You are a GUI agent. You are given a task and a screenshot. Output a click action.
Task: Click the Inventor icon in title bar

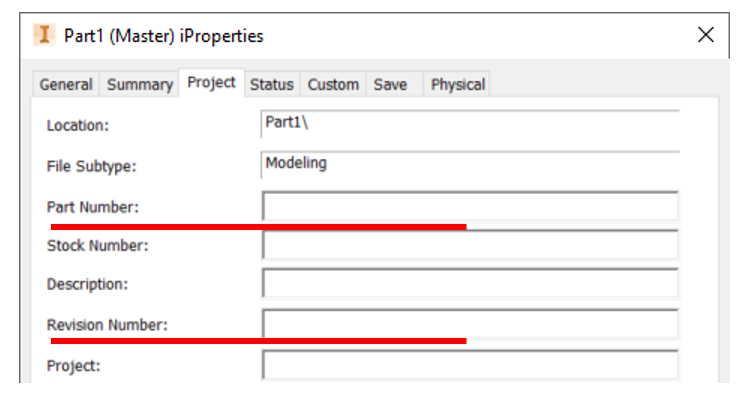tap(44, 35)
